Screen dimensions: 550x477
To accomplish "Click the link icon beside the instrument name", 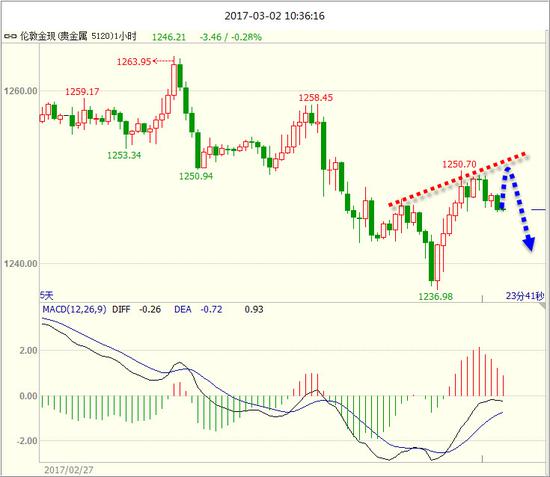I will (11, 36).
